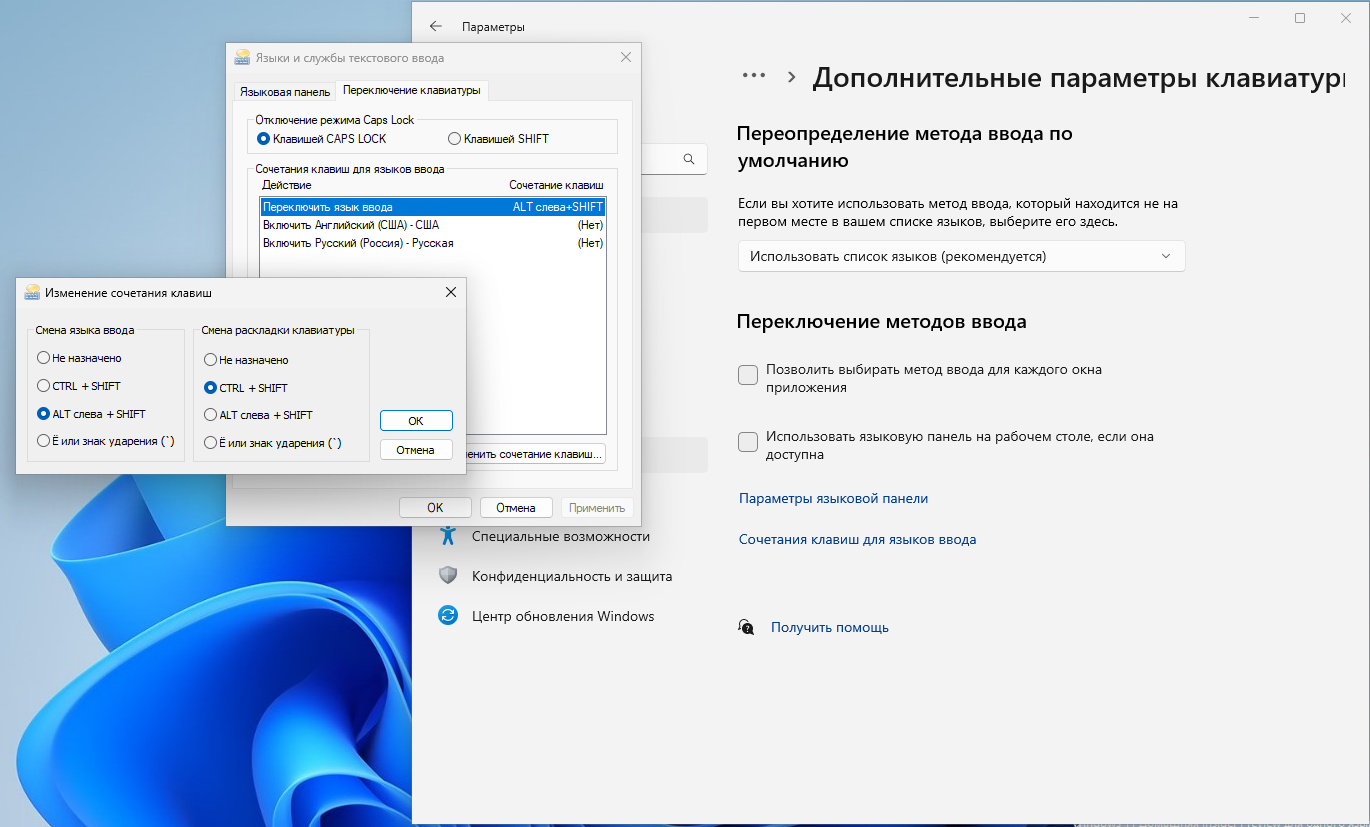Viewport: 1370px width, 827px height.
Task: Click the search magnifier icon in settings
Action: tap(689, 159)
